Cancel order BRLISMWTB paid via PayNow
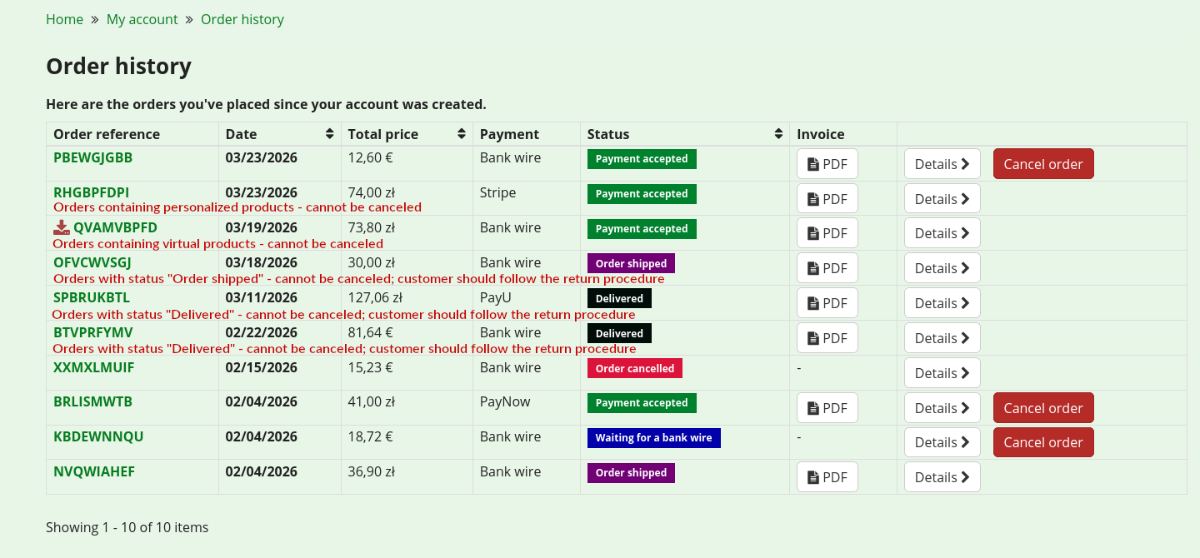1200x558 pixels. point(1043,408)
